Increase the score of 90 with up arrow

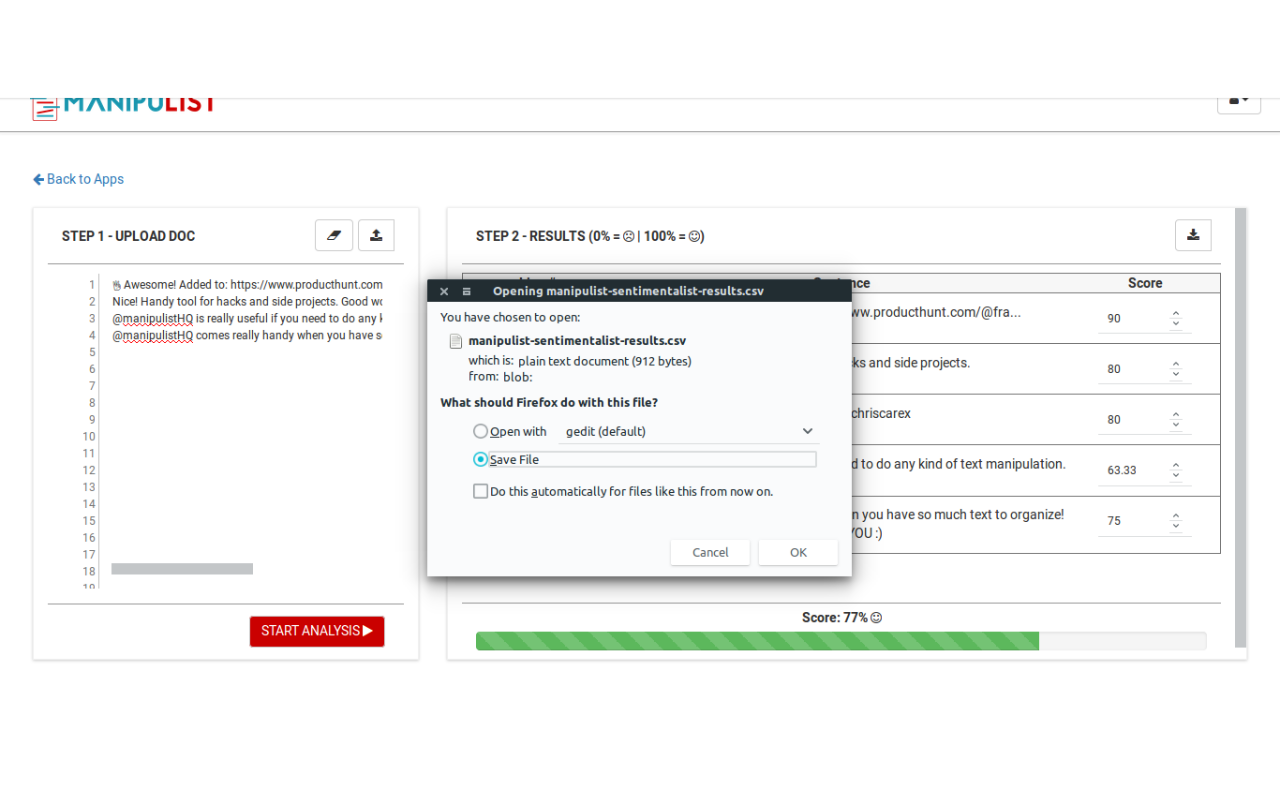pos(1176,314)
